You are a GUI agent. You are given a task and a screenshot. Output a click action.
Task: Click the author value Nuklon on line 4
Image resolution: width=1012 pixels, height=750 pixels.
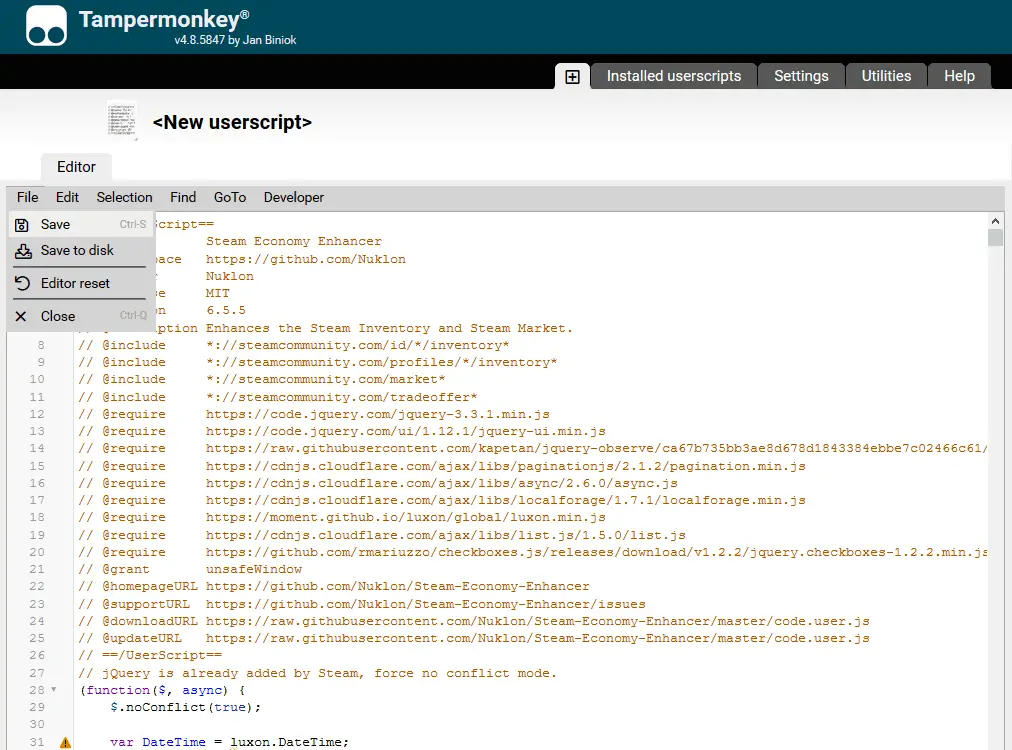click(230, 276)
